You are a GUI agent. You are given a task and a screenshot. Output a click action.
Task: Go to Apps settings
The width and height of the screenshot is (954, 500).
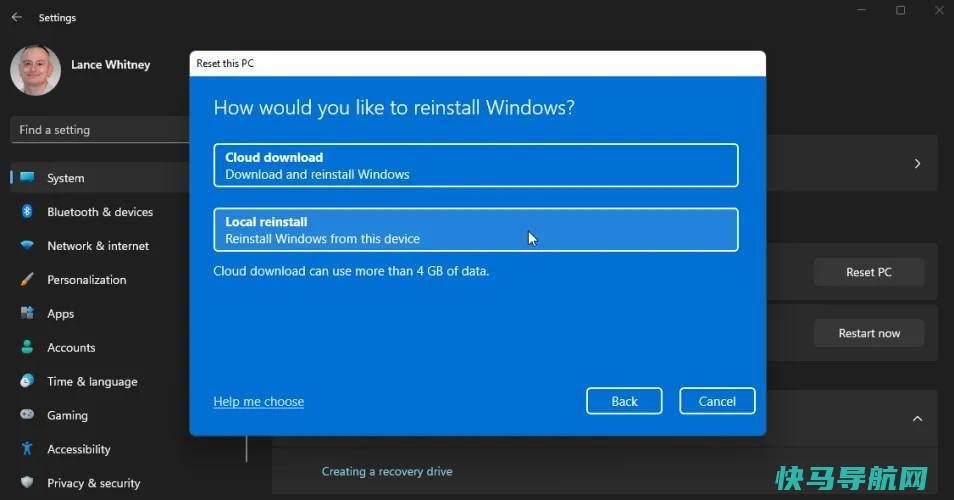pyautogui.click(x=61, y=314)
